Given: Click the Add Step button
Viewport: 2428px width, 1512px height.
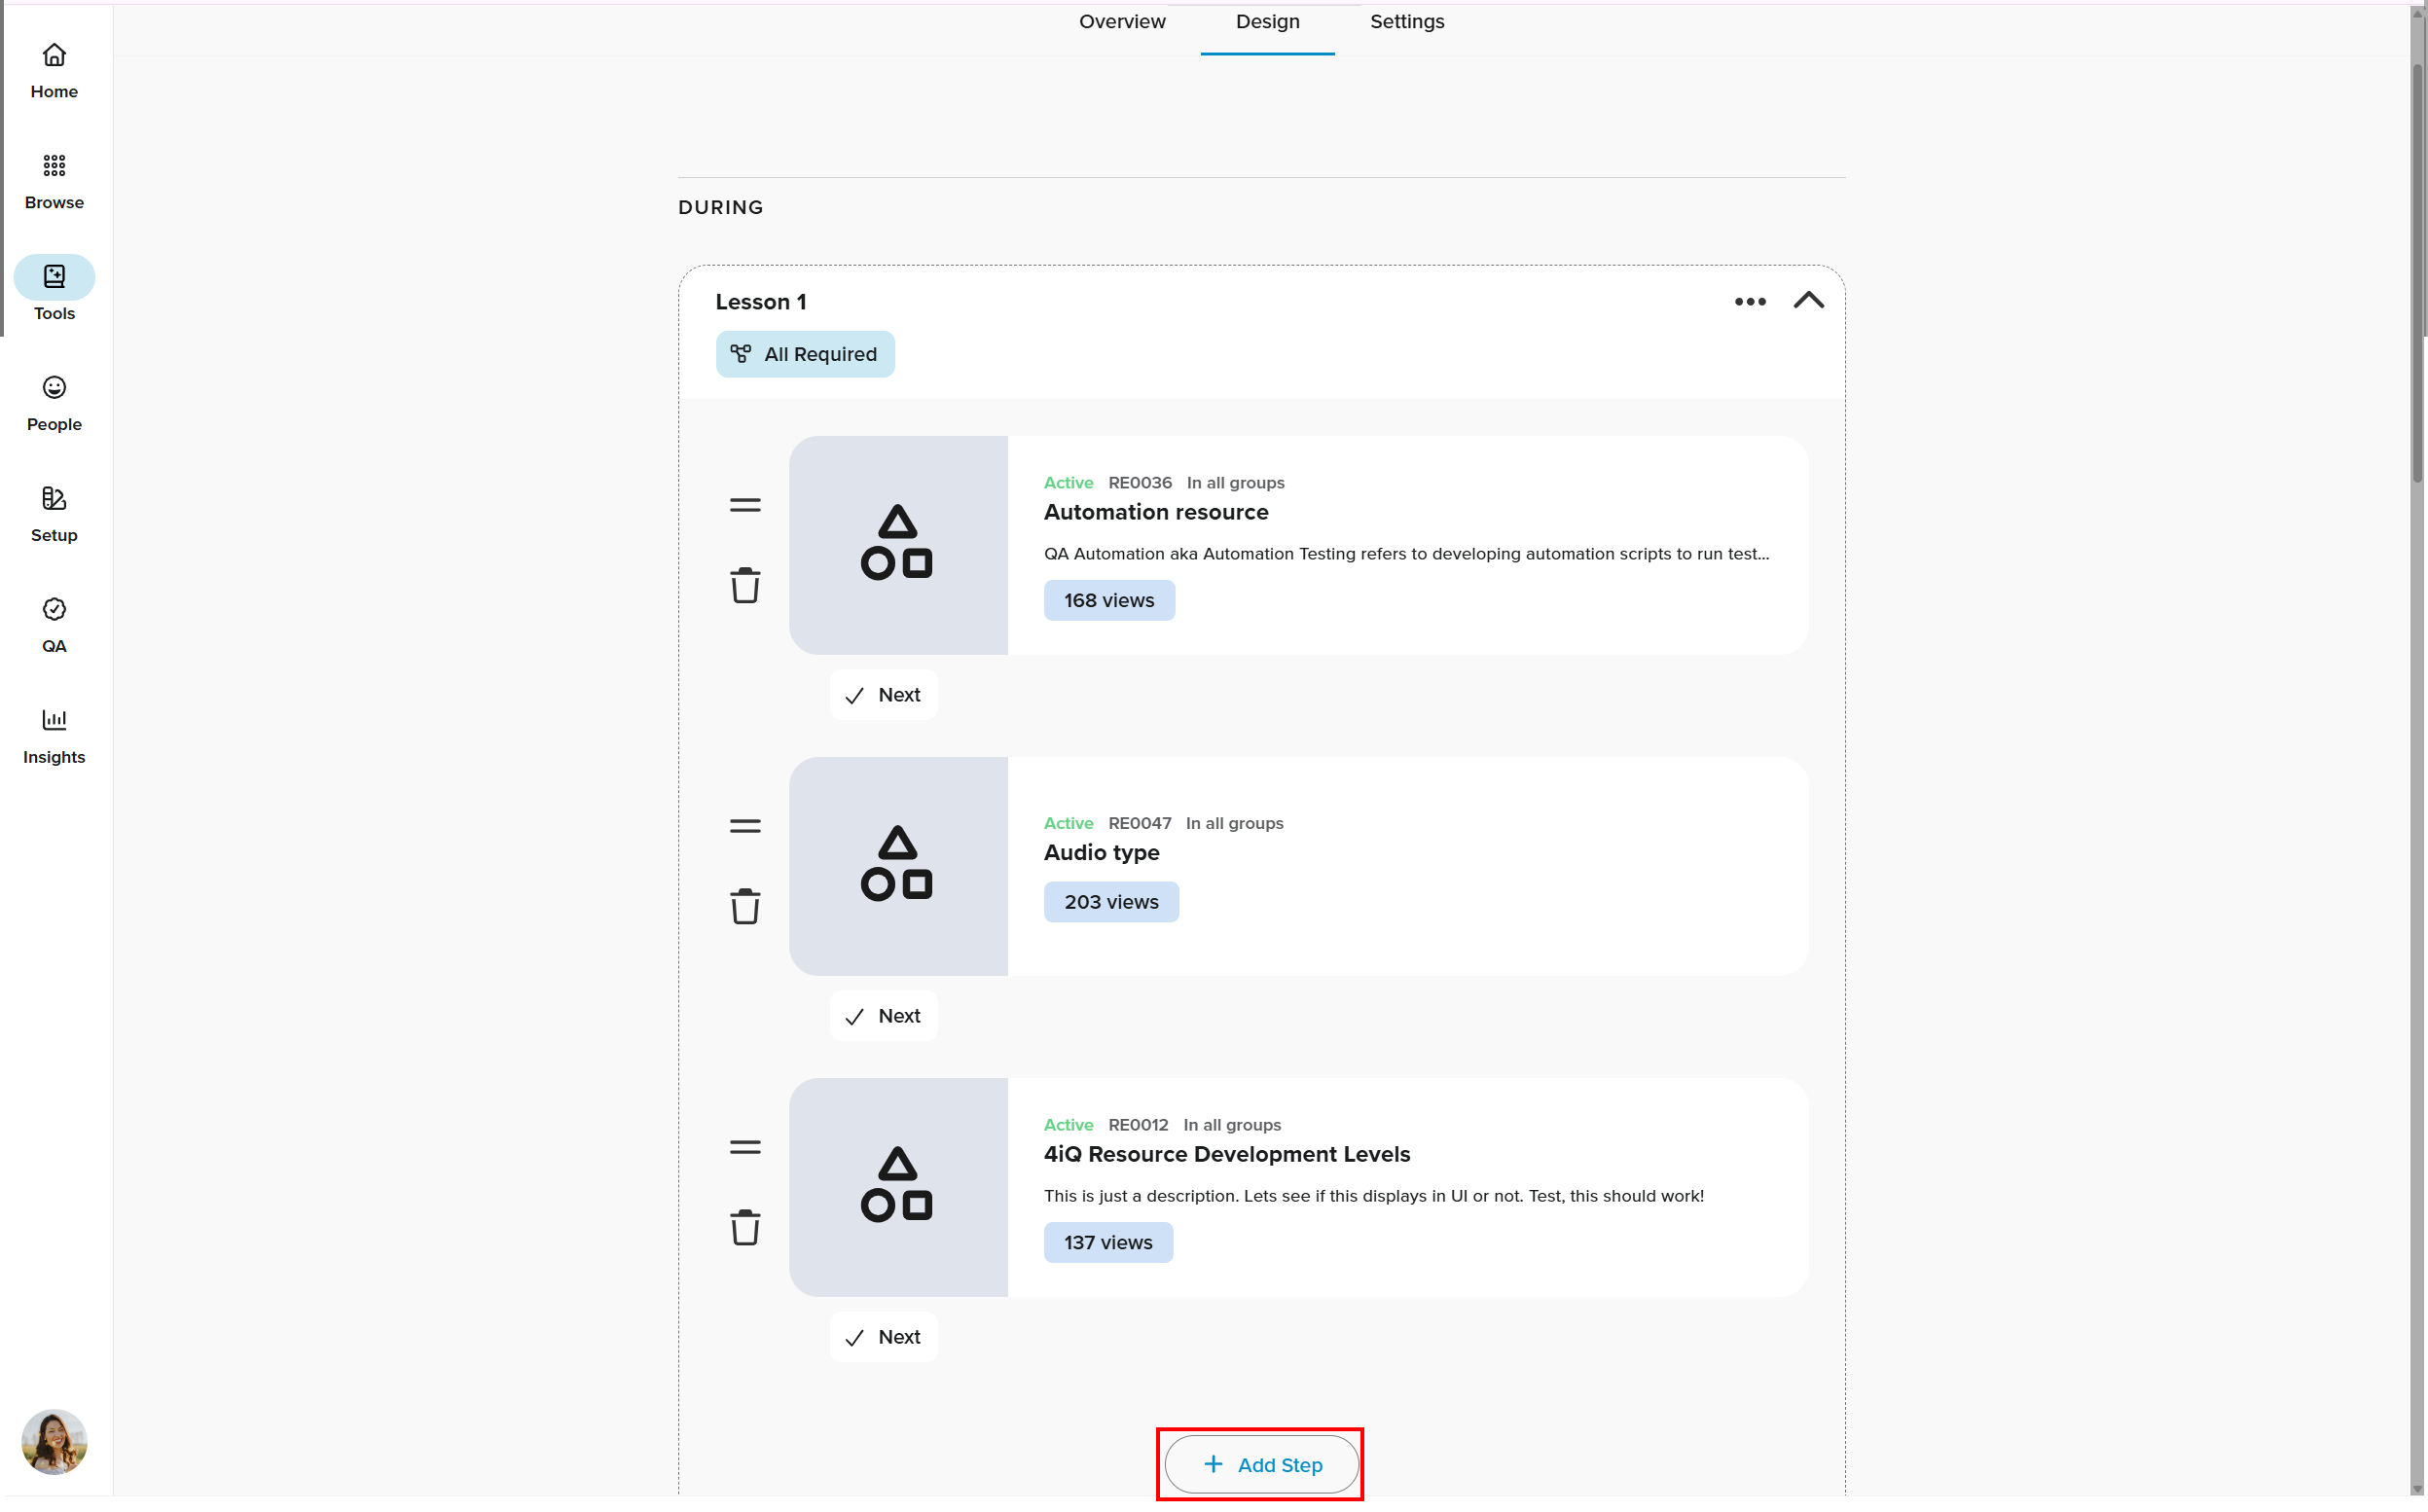Looking at the screenshot, I should coord(1261,1464).
